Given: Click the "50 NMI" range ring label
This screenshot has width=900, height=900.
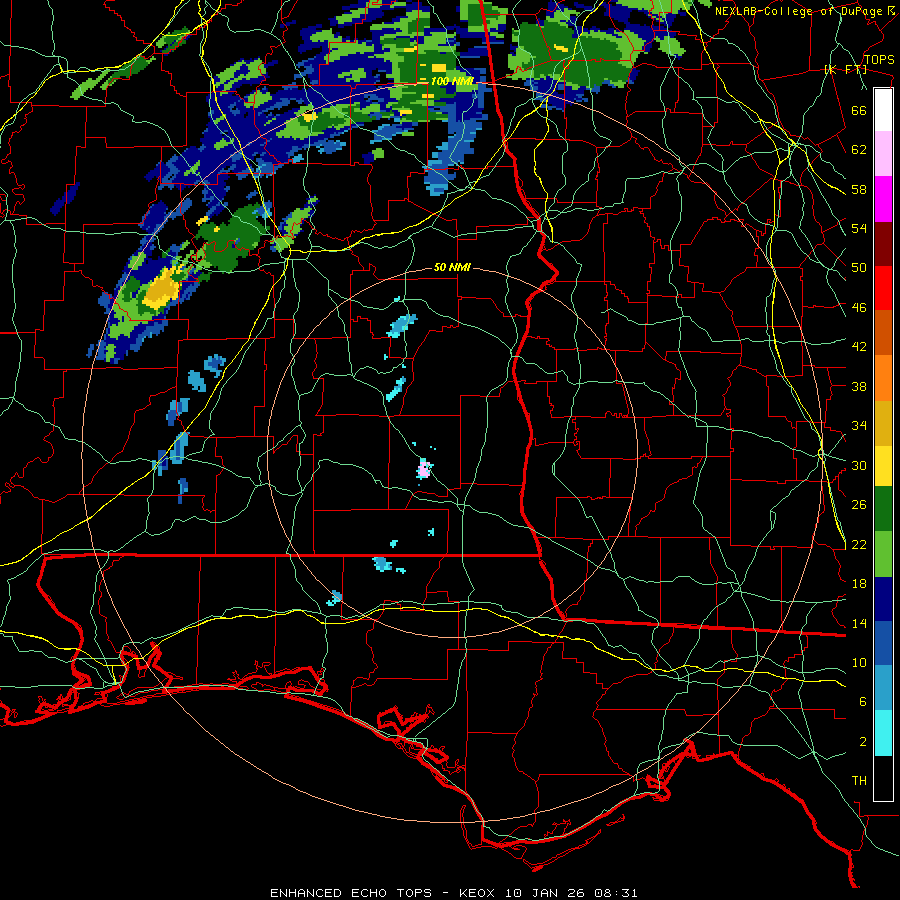Looking at the screenshot, I should 452,267.
